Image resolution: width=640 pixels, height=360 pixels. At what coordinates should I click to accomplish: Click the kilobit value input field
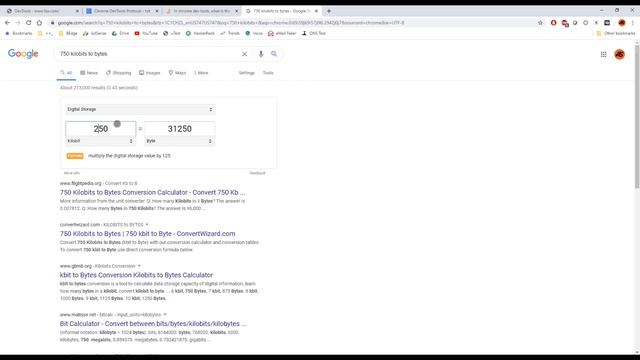pos(100,129)
